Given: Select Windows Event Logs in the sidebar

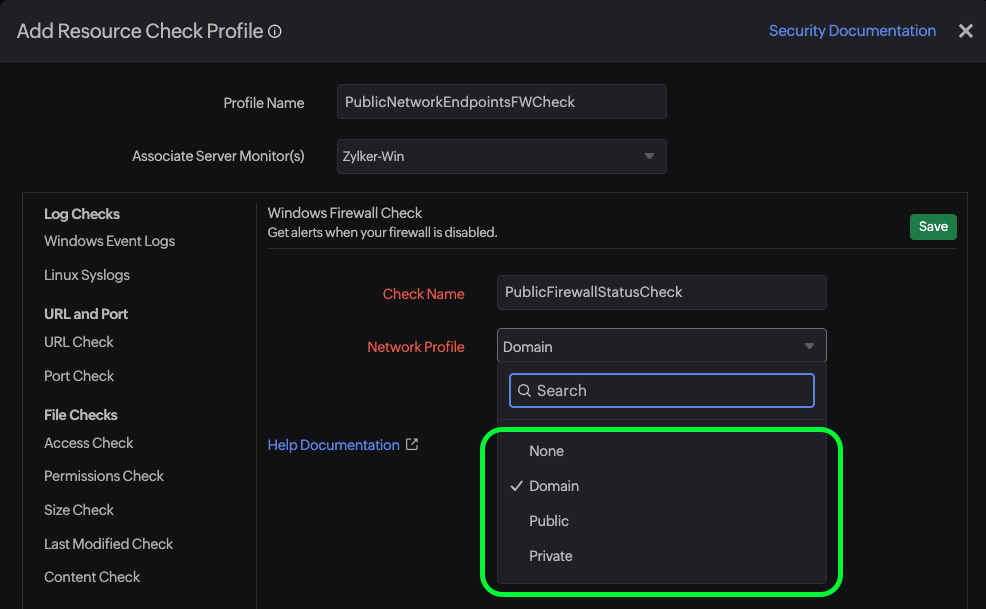Looking at the screenshot, I should (109, 241).
